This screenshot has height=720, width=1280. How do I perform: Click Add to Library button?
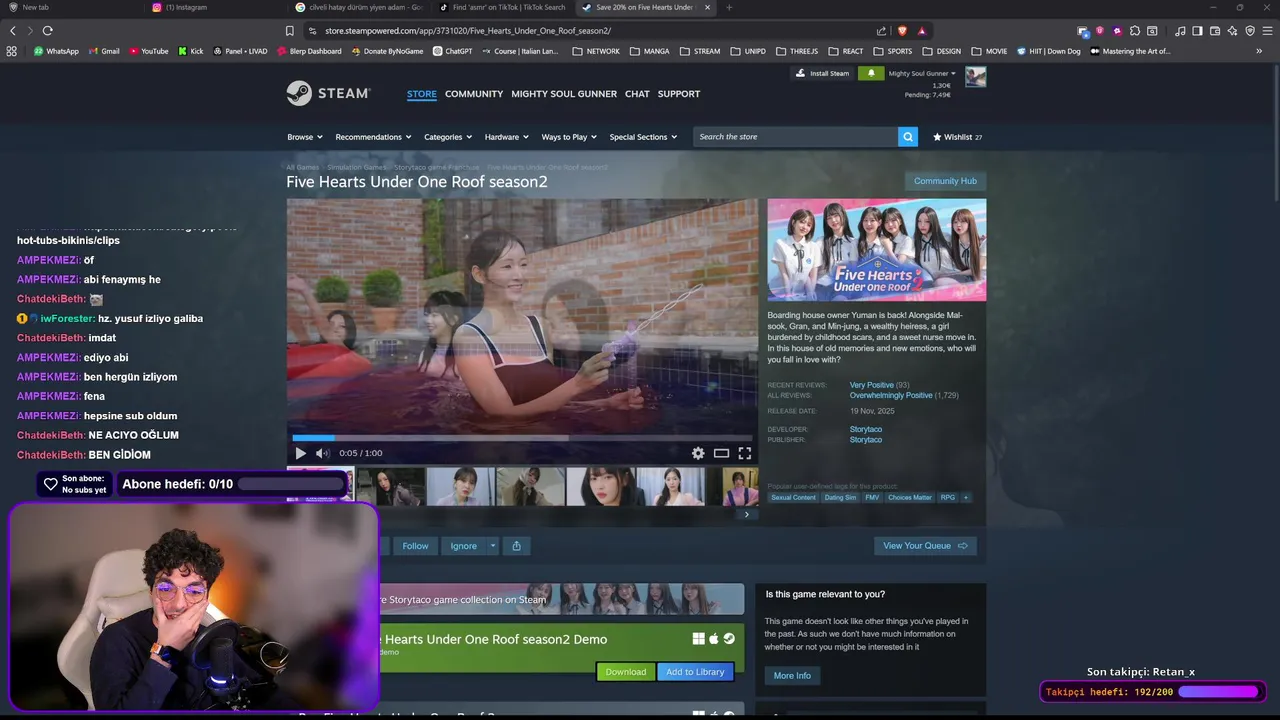click(695, 672)
